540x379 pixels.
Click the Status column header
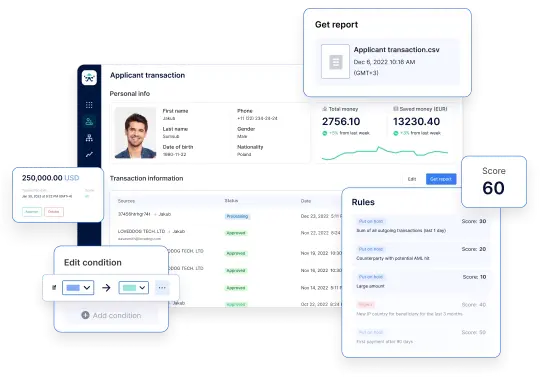pos(231,201)
